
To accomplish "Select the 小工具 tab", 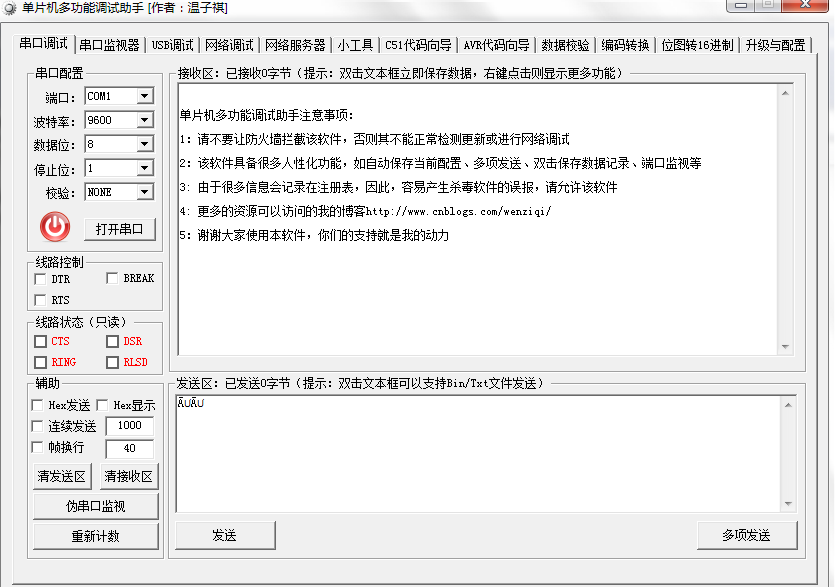I will click(x=355, y=45).
